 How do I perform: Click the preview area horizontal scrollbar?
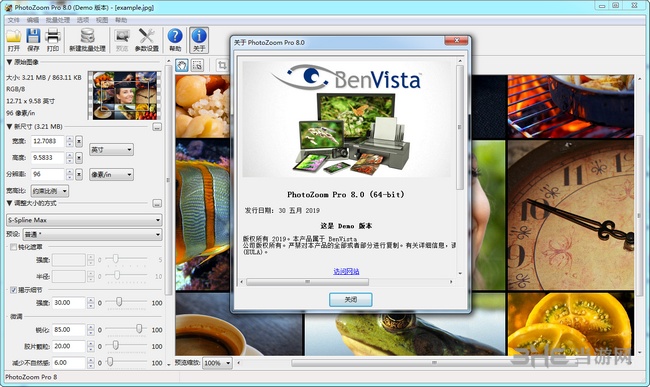(x=433, y=363)
